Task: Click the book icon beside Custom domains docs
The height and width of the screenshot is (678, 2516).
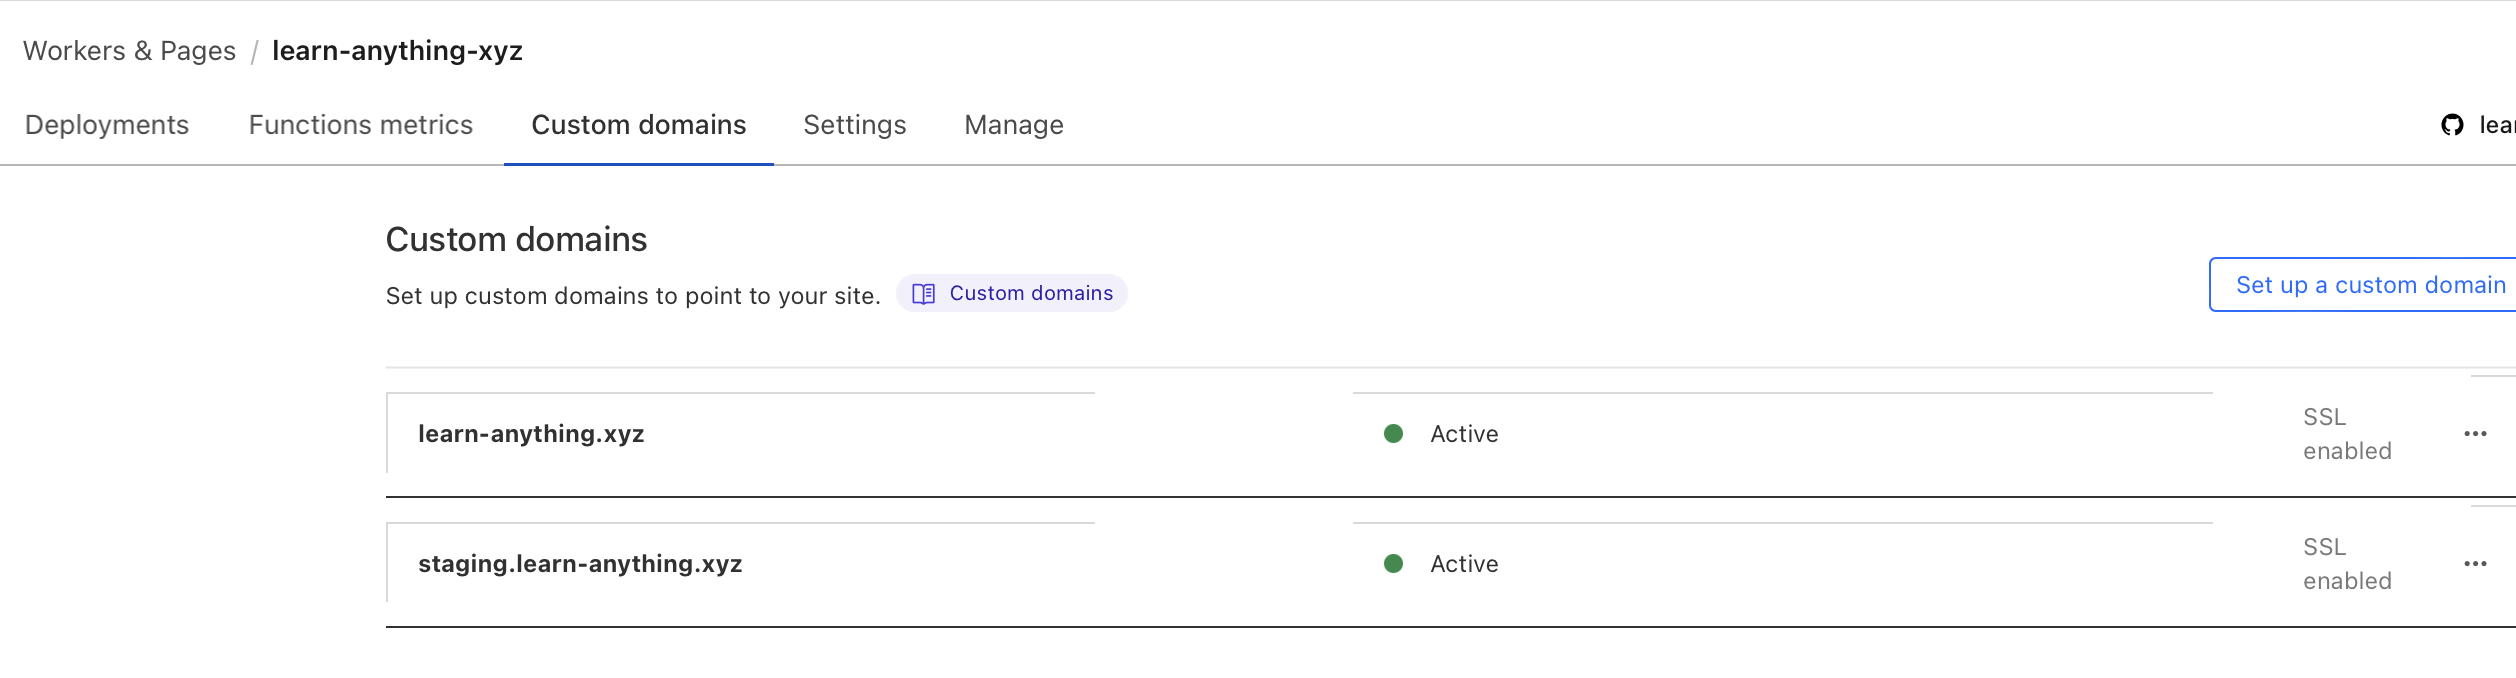Action: 924,294
